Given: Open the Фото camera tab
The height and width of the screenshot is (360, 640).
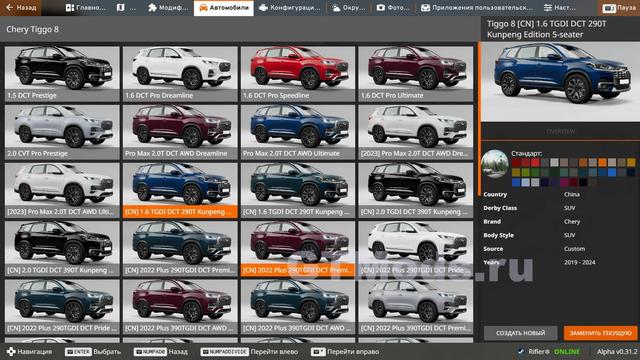Looking at the screenshot, I should [x=393, y=7].
